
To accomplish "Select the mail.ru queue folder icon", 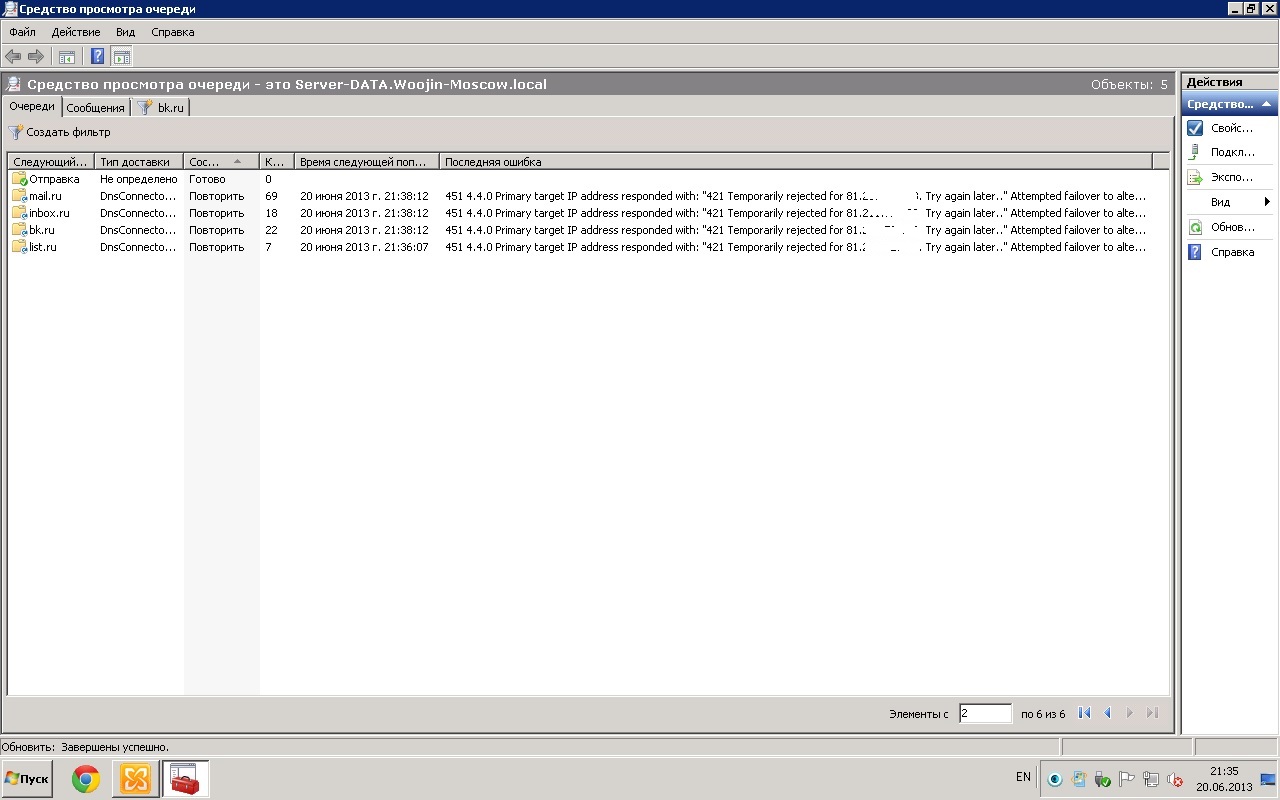I will [19, 196].
